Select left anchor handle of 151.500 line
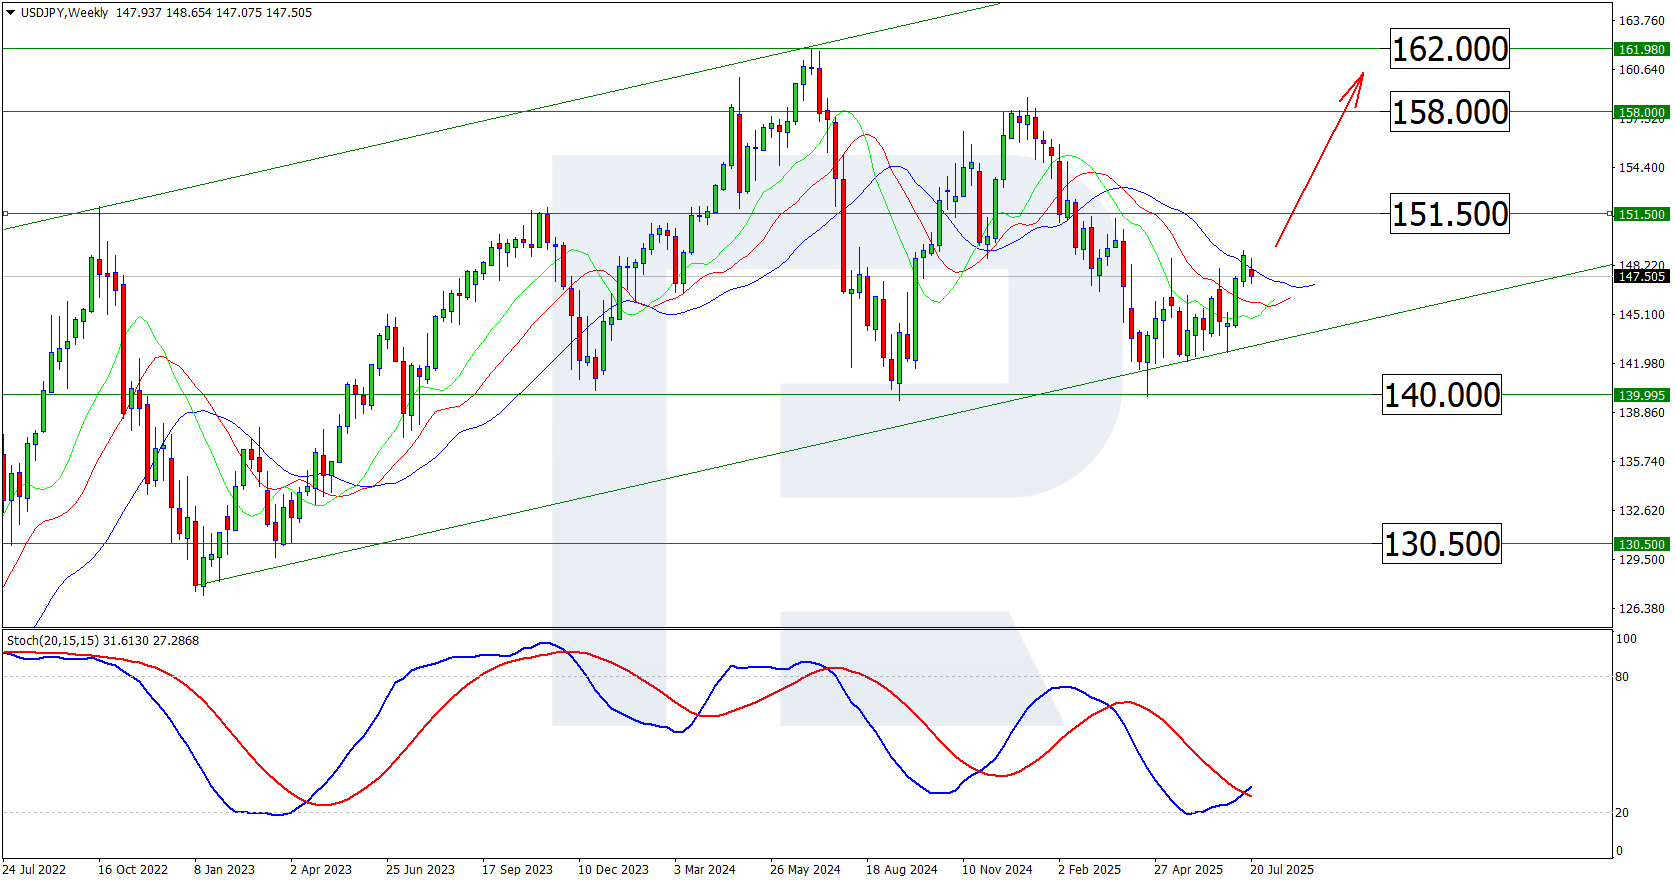Screen dimensions: 1676x882 tap(5, 213)
